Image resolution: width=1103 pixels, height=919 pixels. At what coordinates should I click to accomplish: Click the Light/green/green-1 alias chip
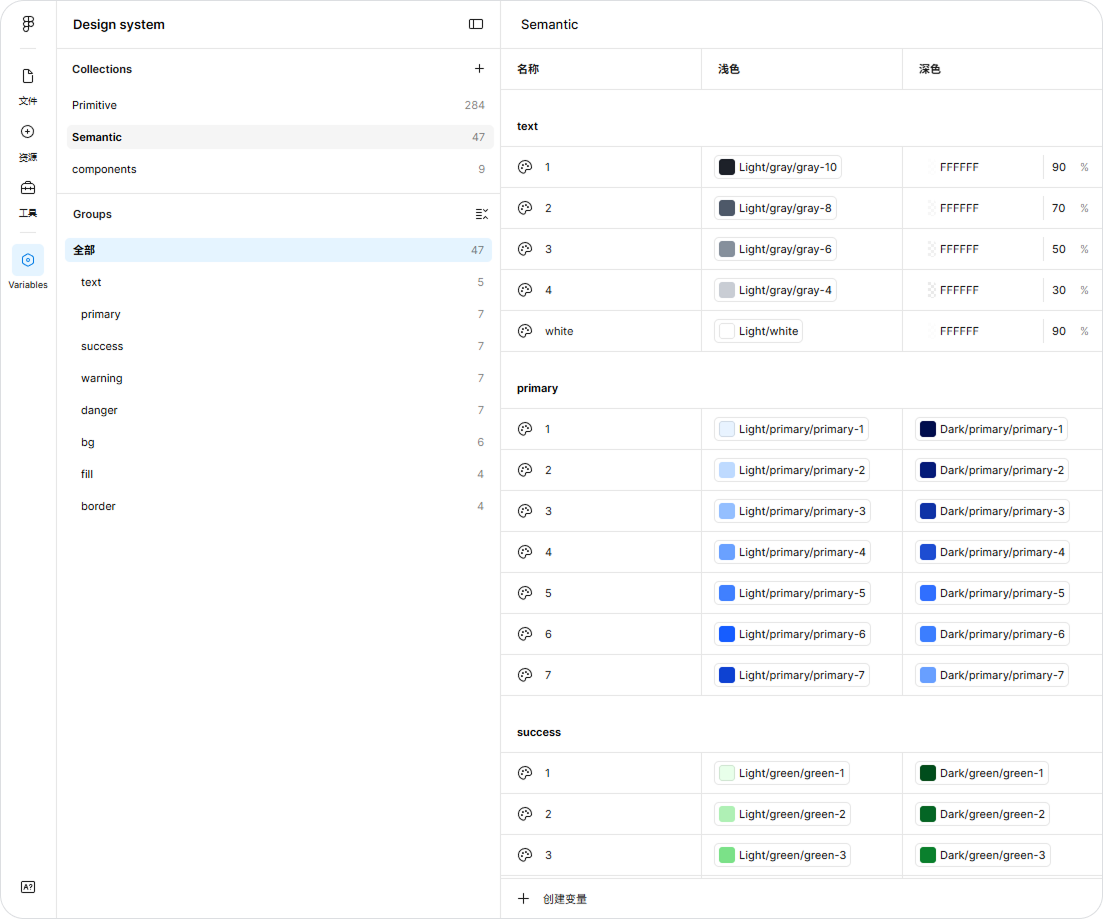point(782,773)
